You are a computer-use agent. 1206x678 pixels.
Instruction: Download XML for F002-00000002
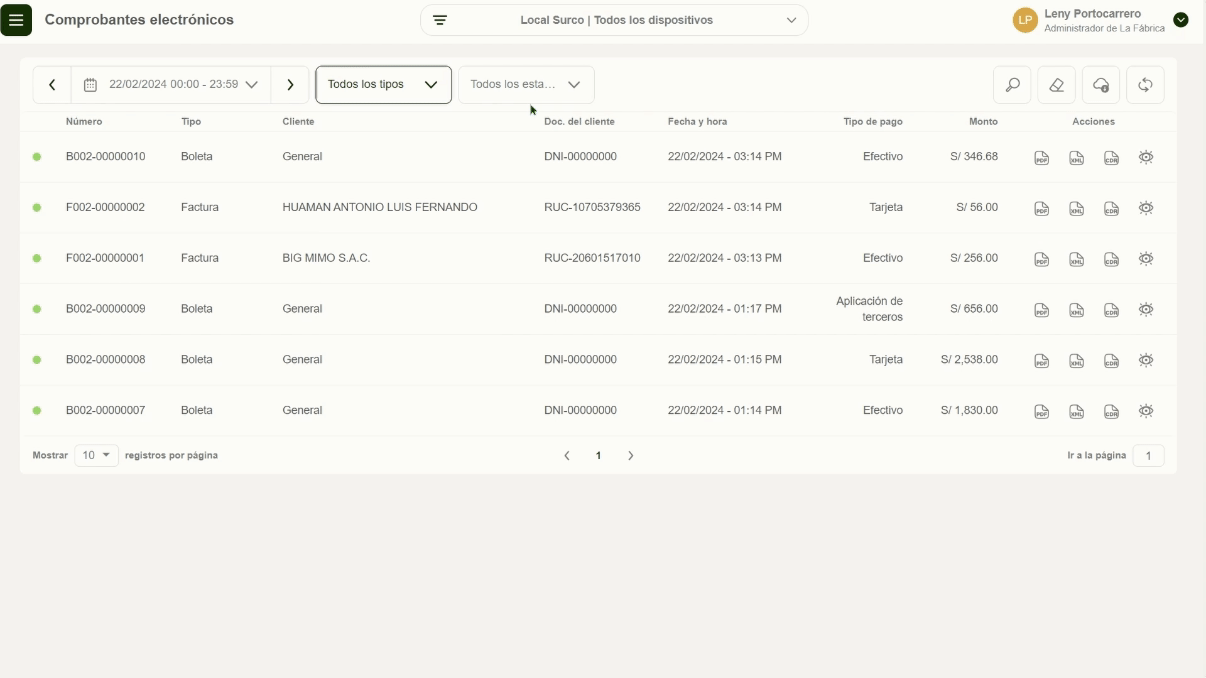tap(1077, 209)
